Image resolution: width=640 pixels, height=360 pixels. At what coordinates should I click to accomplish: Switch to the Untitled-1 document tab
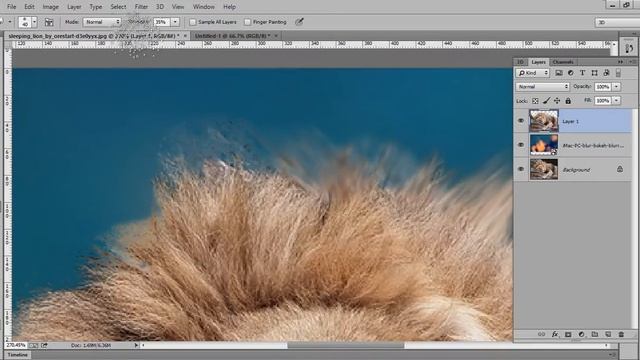233,36
